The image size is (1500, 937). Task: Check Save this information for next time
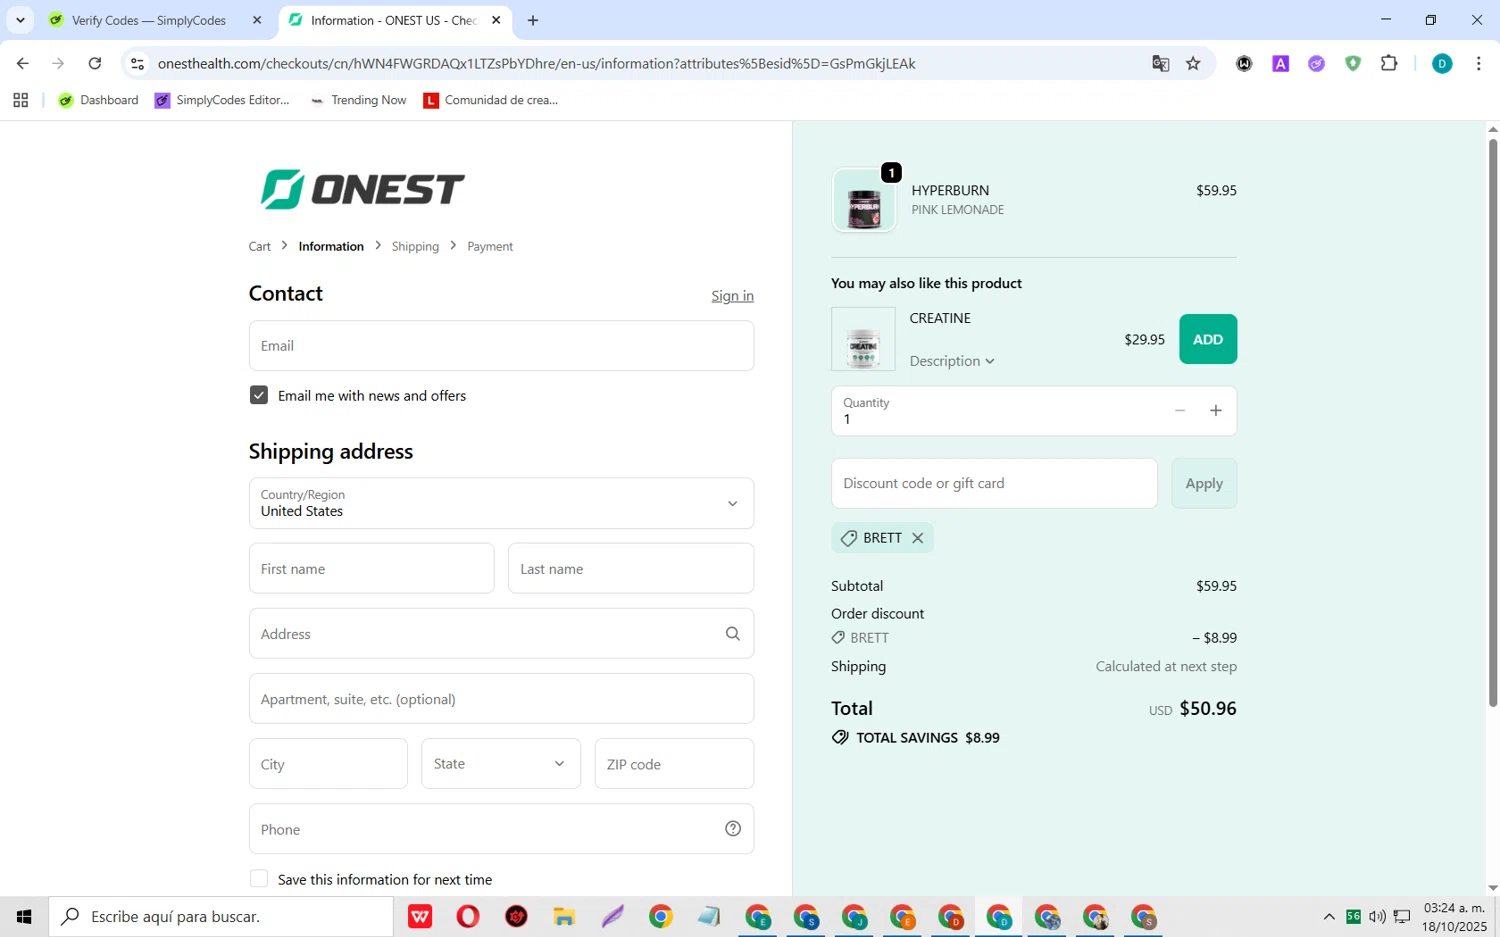point(259,879)
